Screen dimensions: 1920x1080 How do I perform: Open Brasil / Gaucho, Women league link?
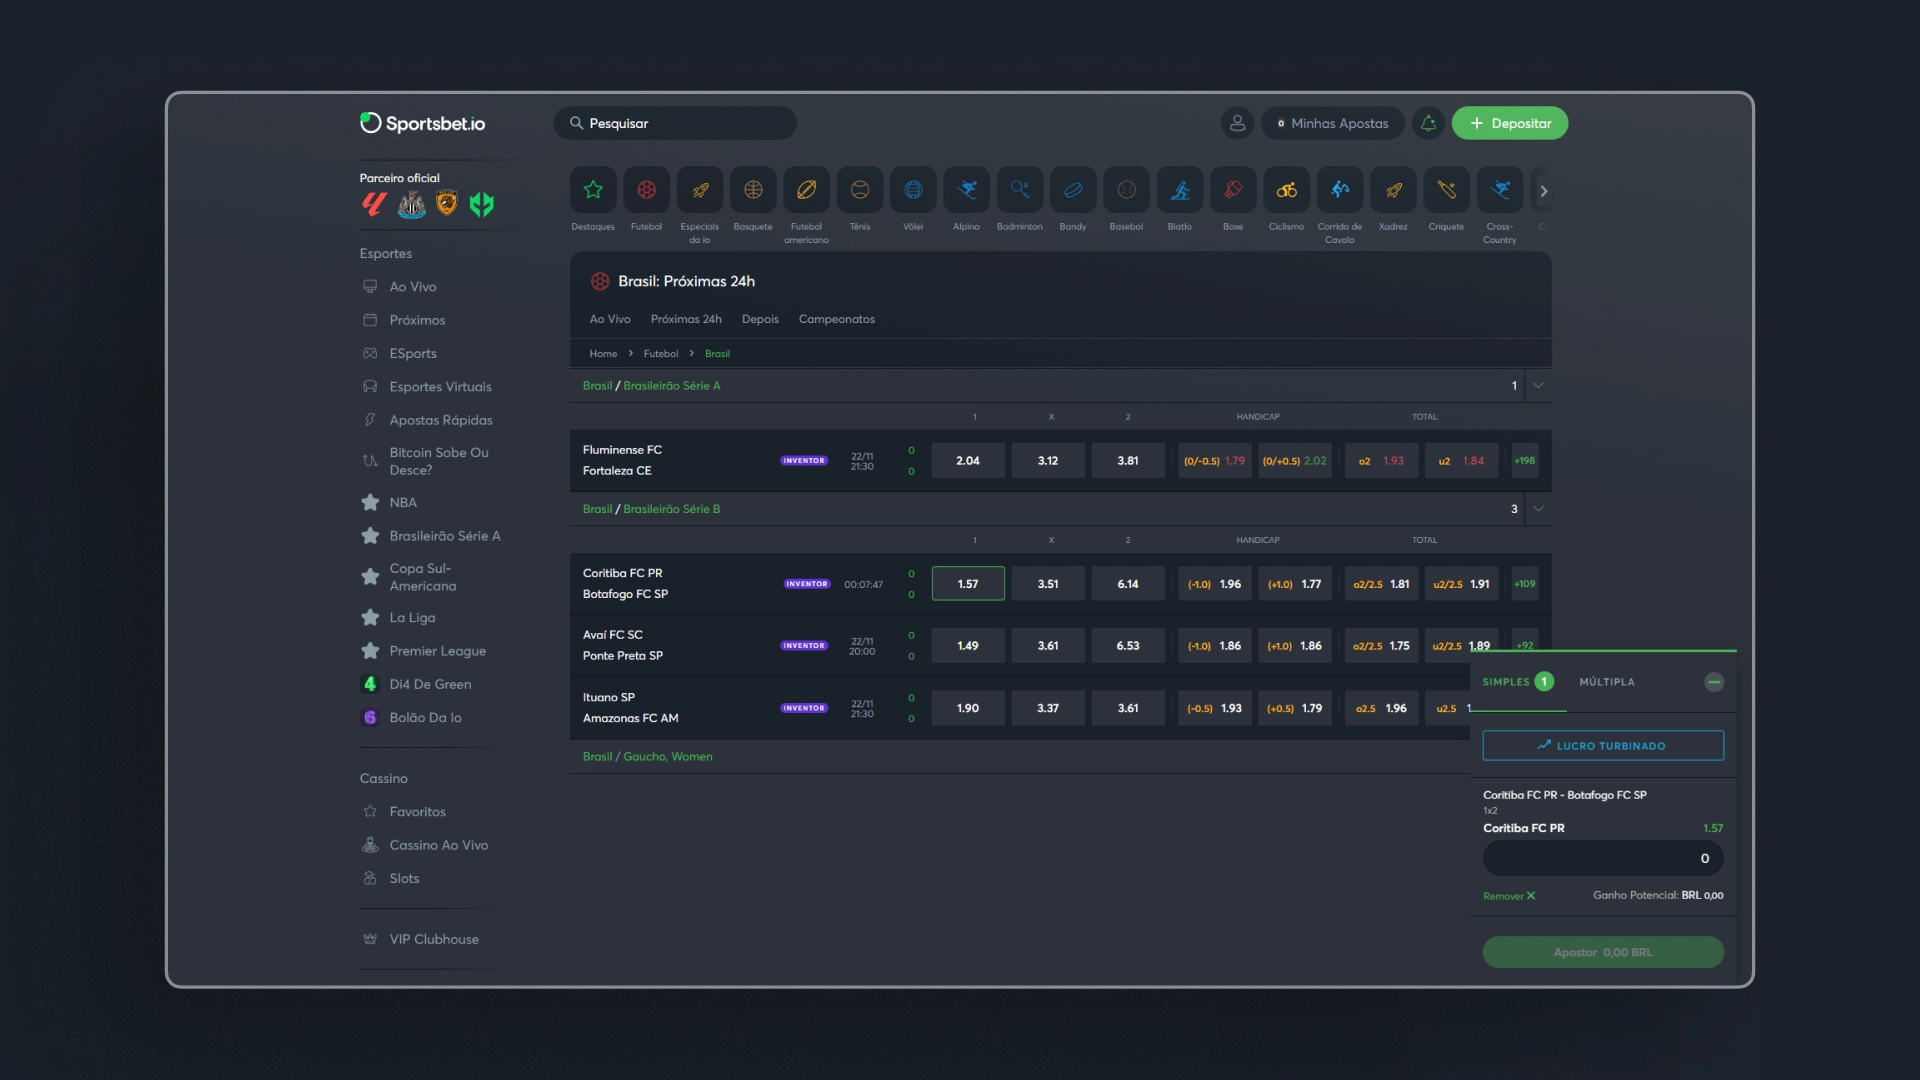647,757
